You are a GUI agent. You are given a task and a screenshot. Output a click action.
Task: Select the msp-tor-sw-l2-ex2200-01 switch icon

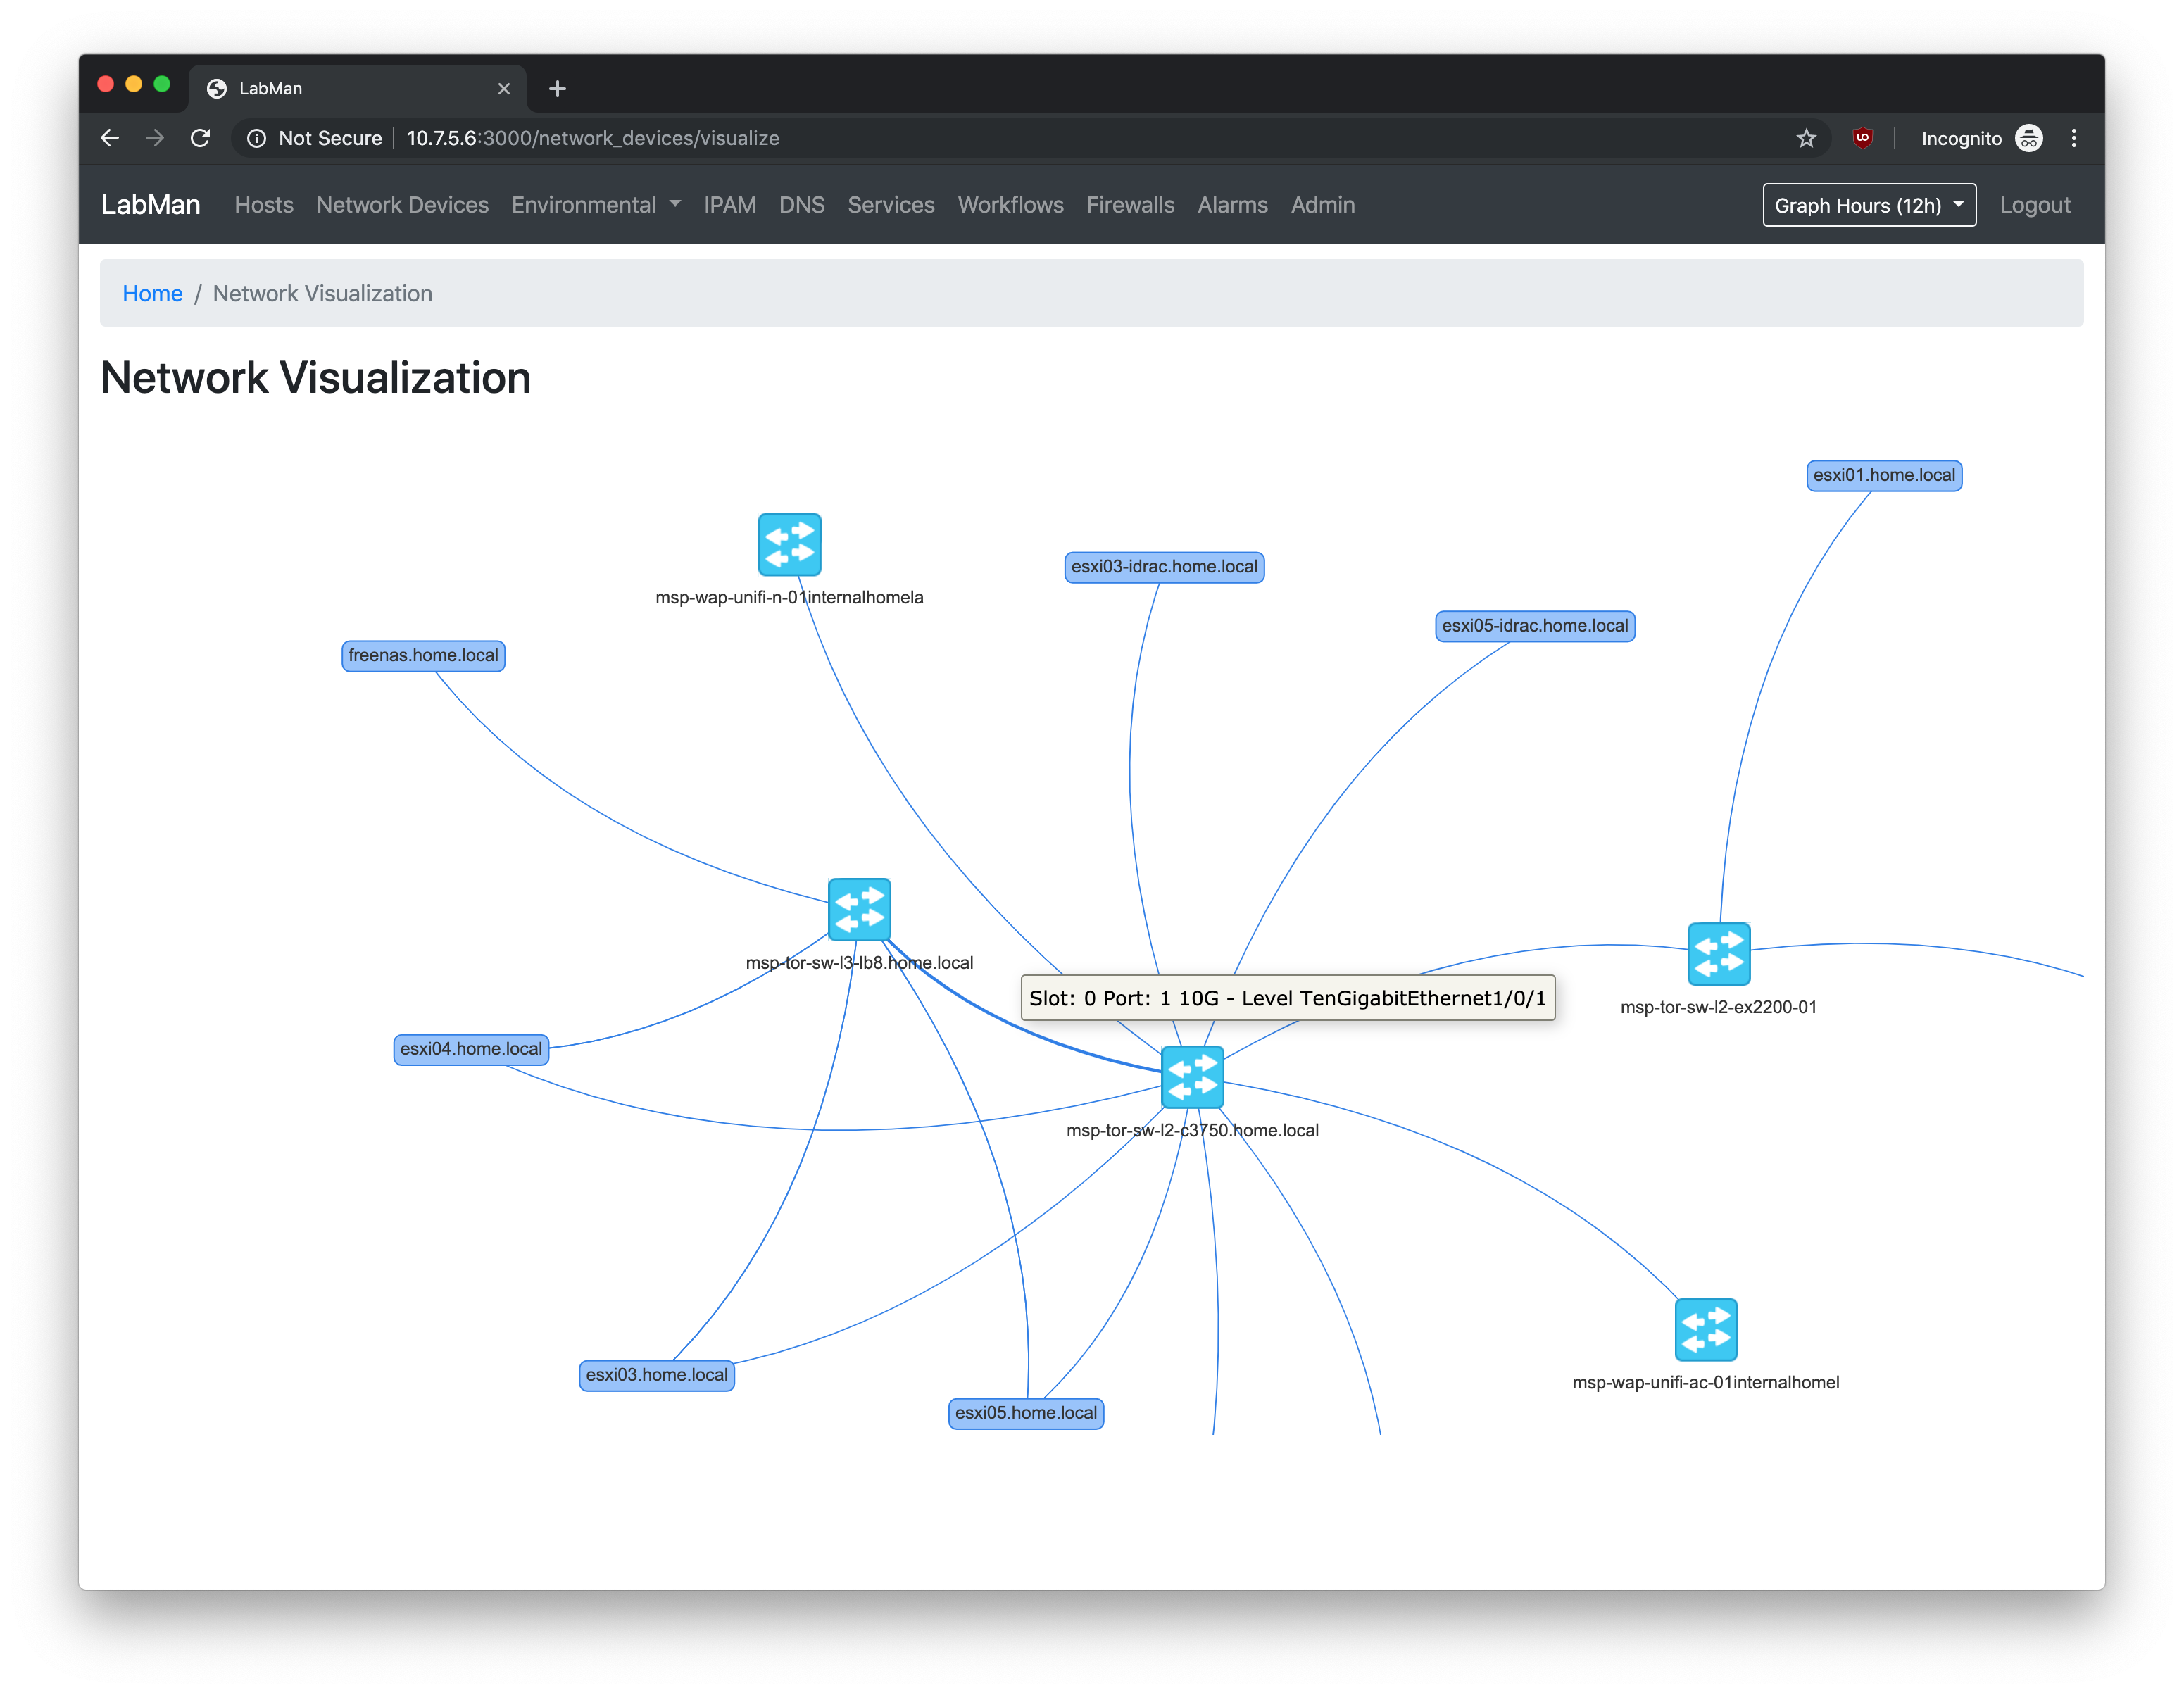[x=1718, y=953]
